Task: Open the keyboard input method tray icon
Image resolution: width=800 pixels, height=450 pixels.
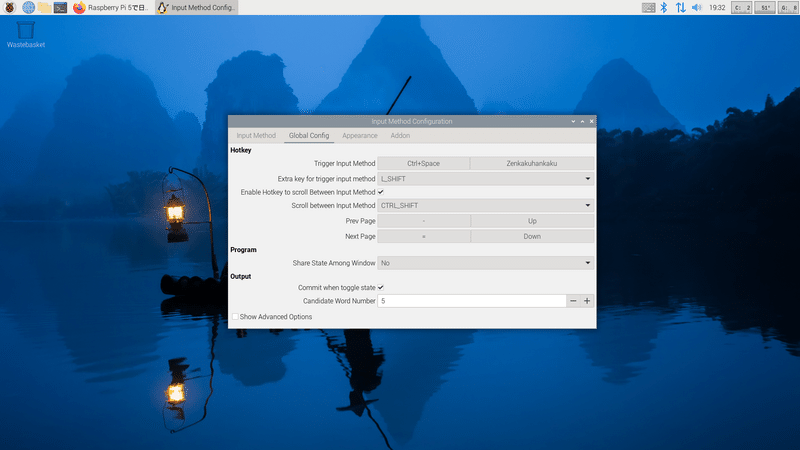Action: point(648,7)
